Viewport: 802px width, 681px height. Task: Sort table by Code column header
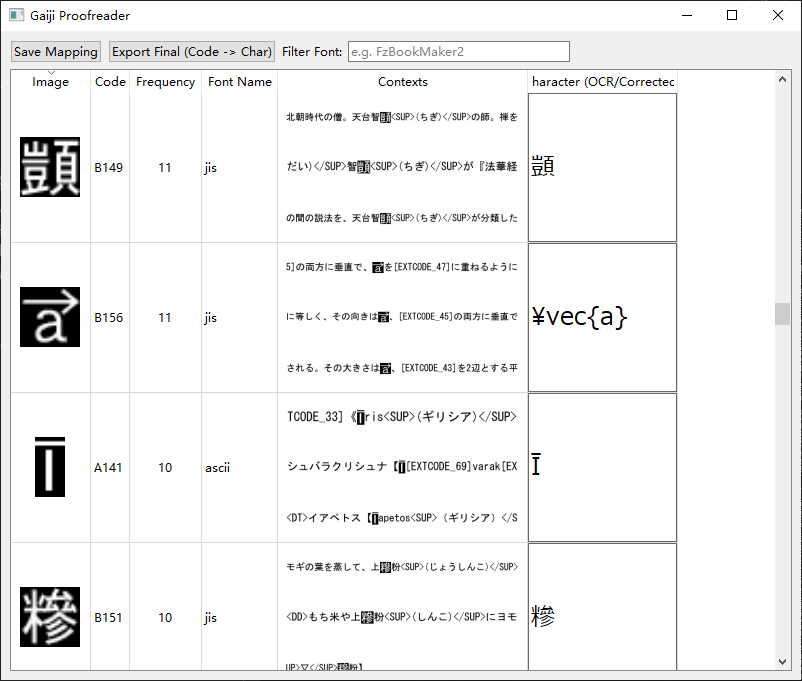pos(110,82)
